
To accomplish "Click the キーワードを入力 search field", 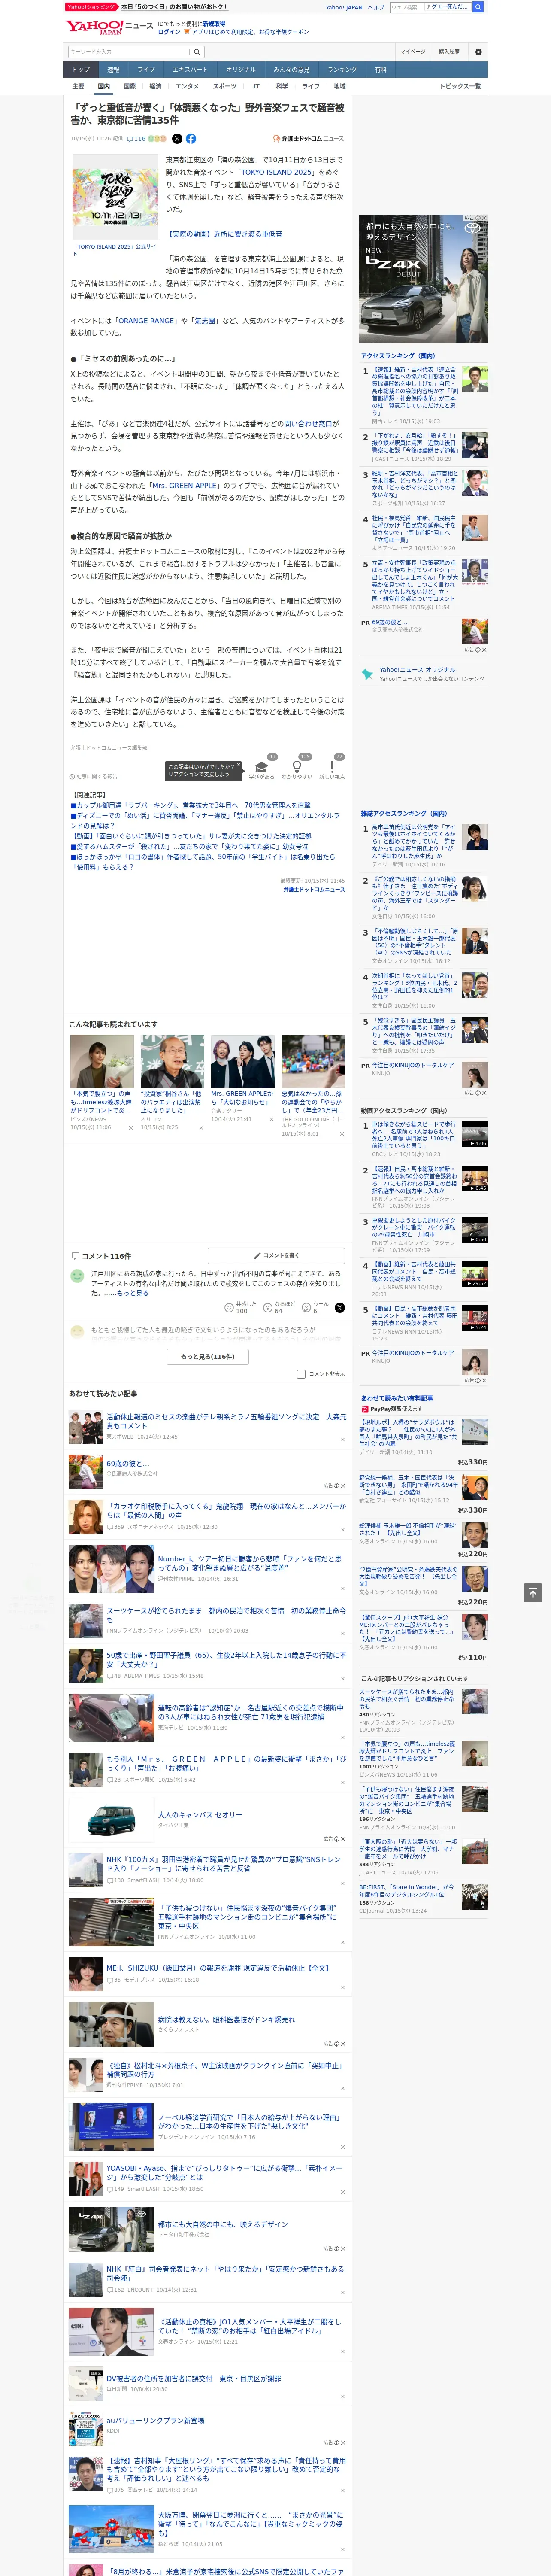I will click(129, 51).
